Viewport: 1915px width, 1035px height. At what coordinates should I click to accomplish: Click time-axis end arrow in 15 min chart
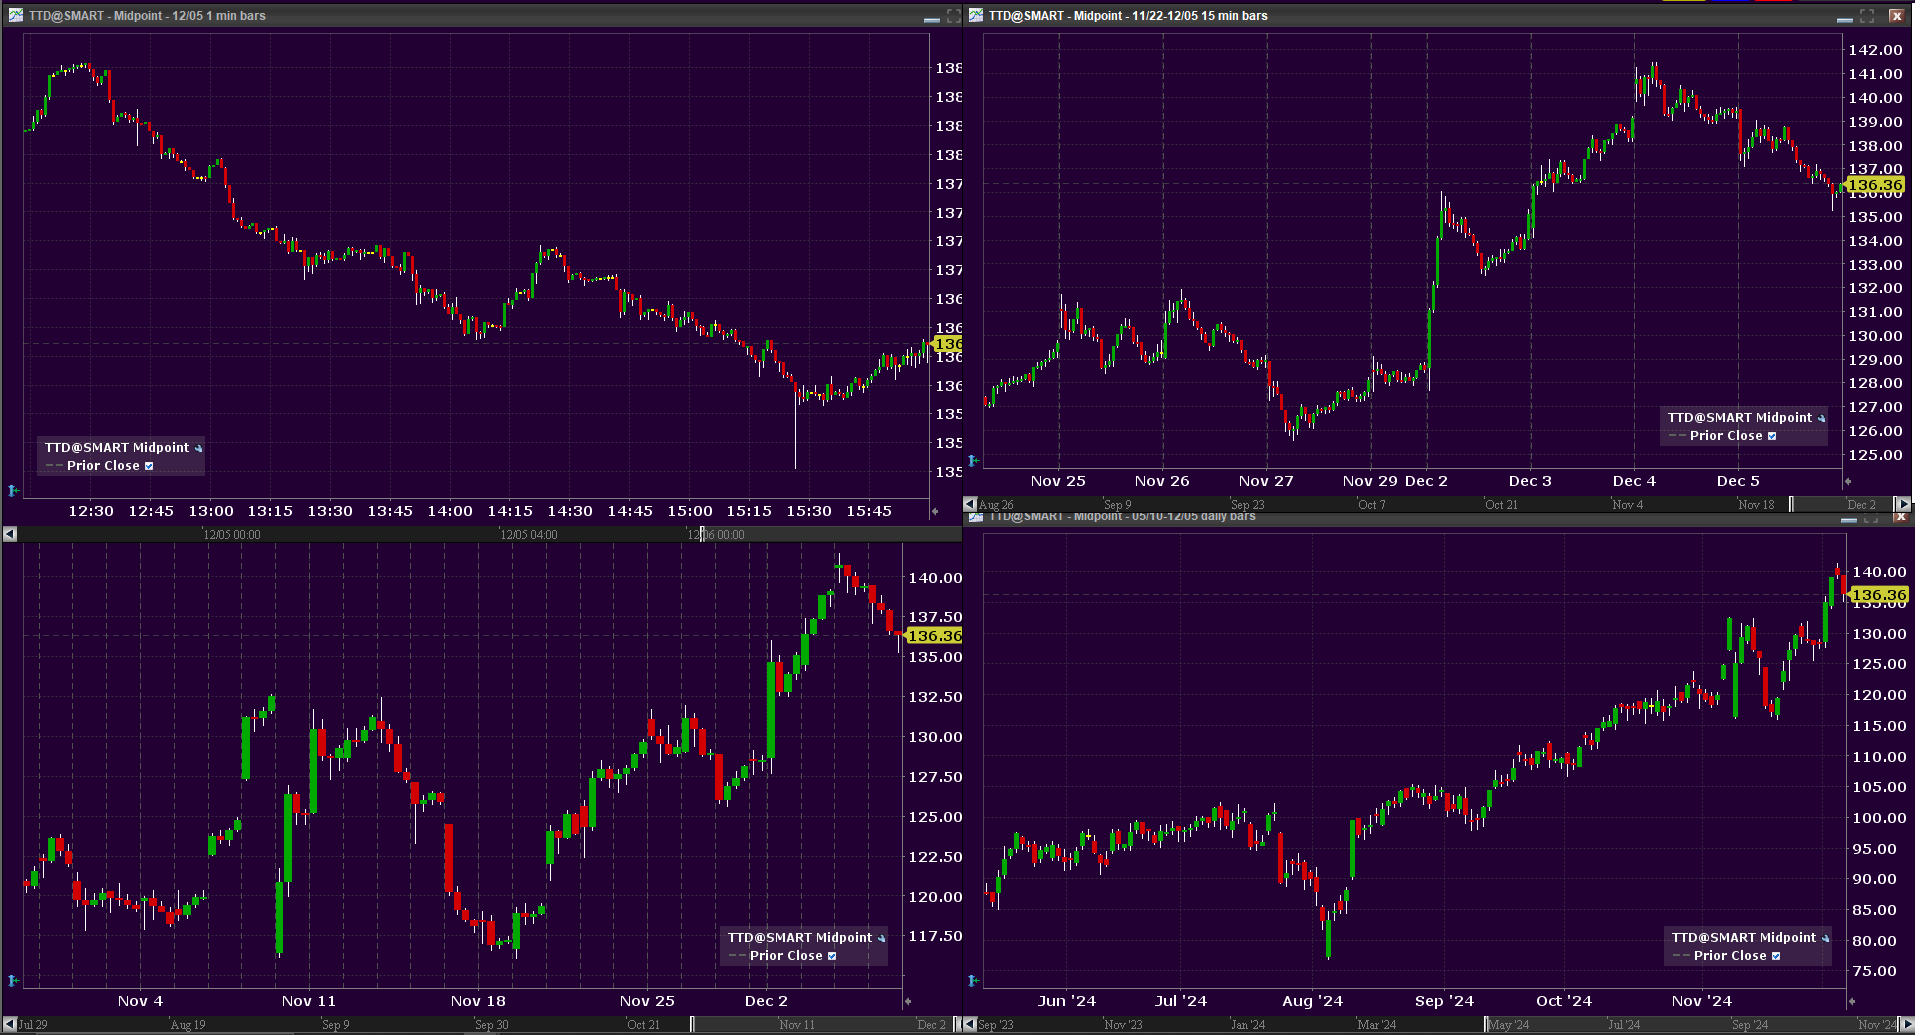pos(1847,481)
